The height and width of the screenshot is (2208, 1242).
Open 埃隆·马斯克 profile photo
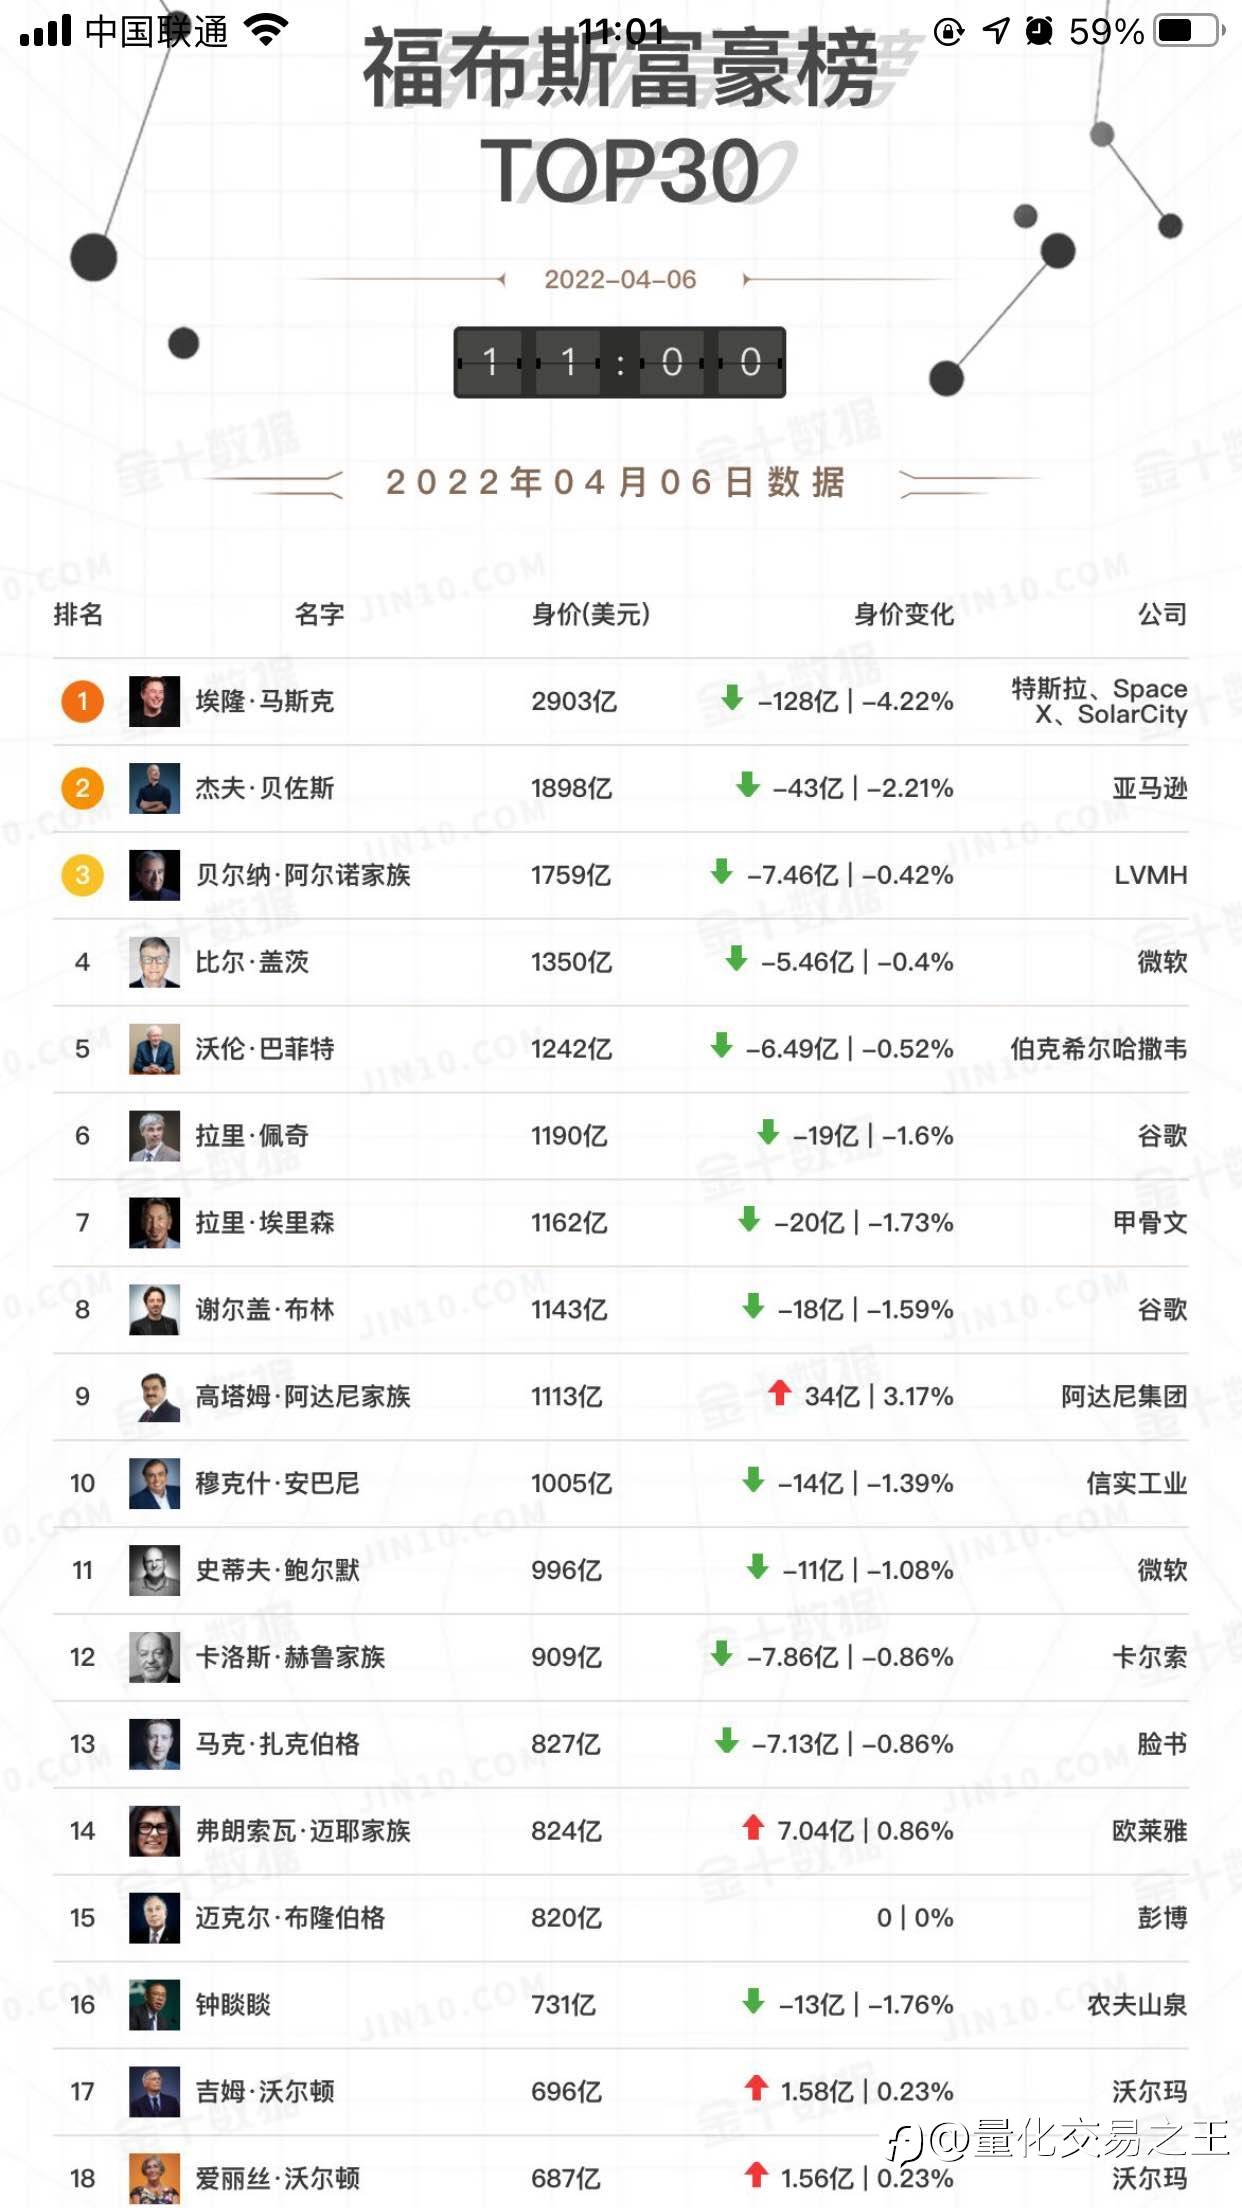coord(155,701)
